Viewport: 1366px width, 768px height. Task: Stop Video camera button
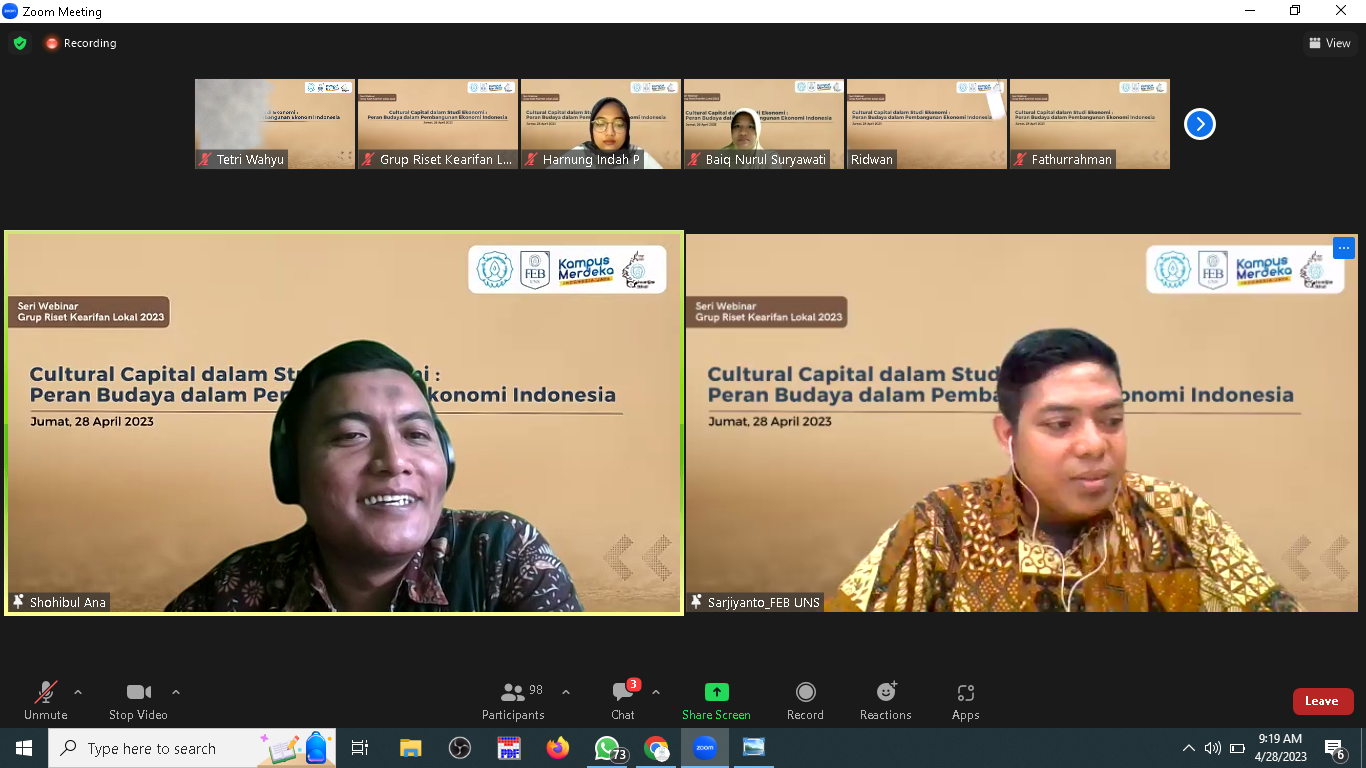(x=138, y=701)
